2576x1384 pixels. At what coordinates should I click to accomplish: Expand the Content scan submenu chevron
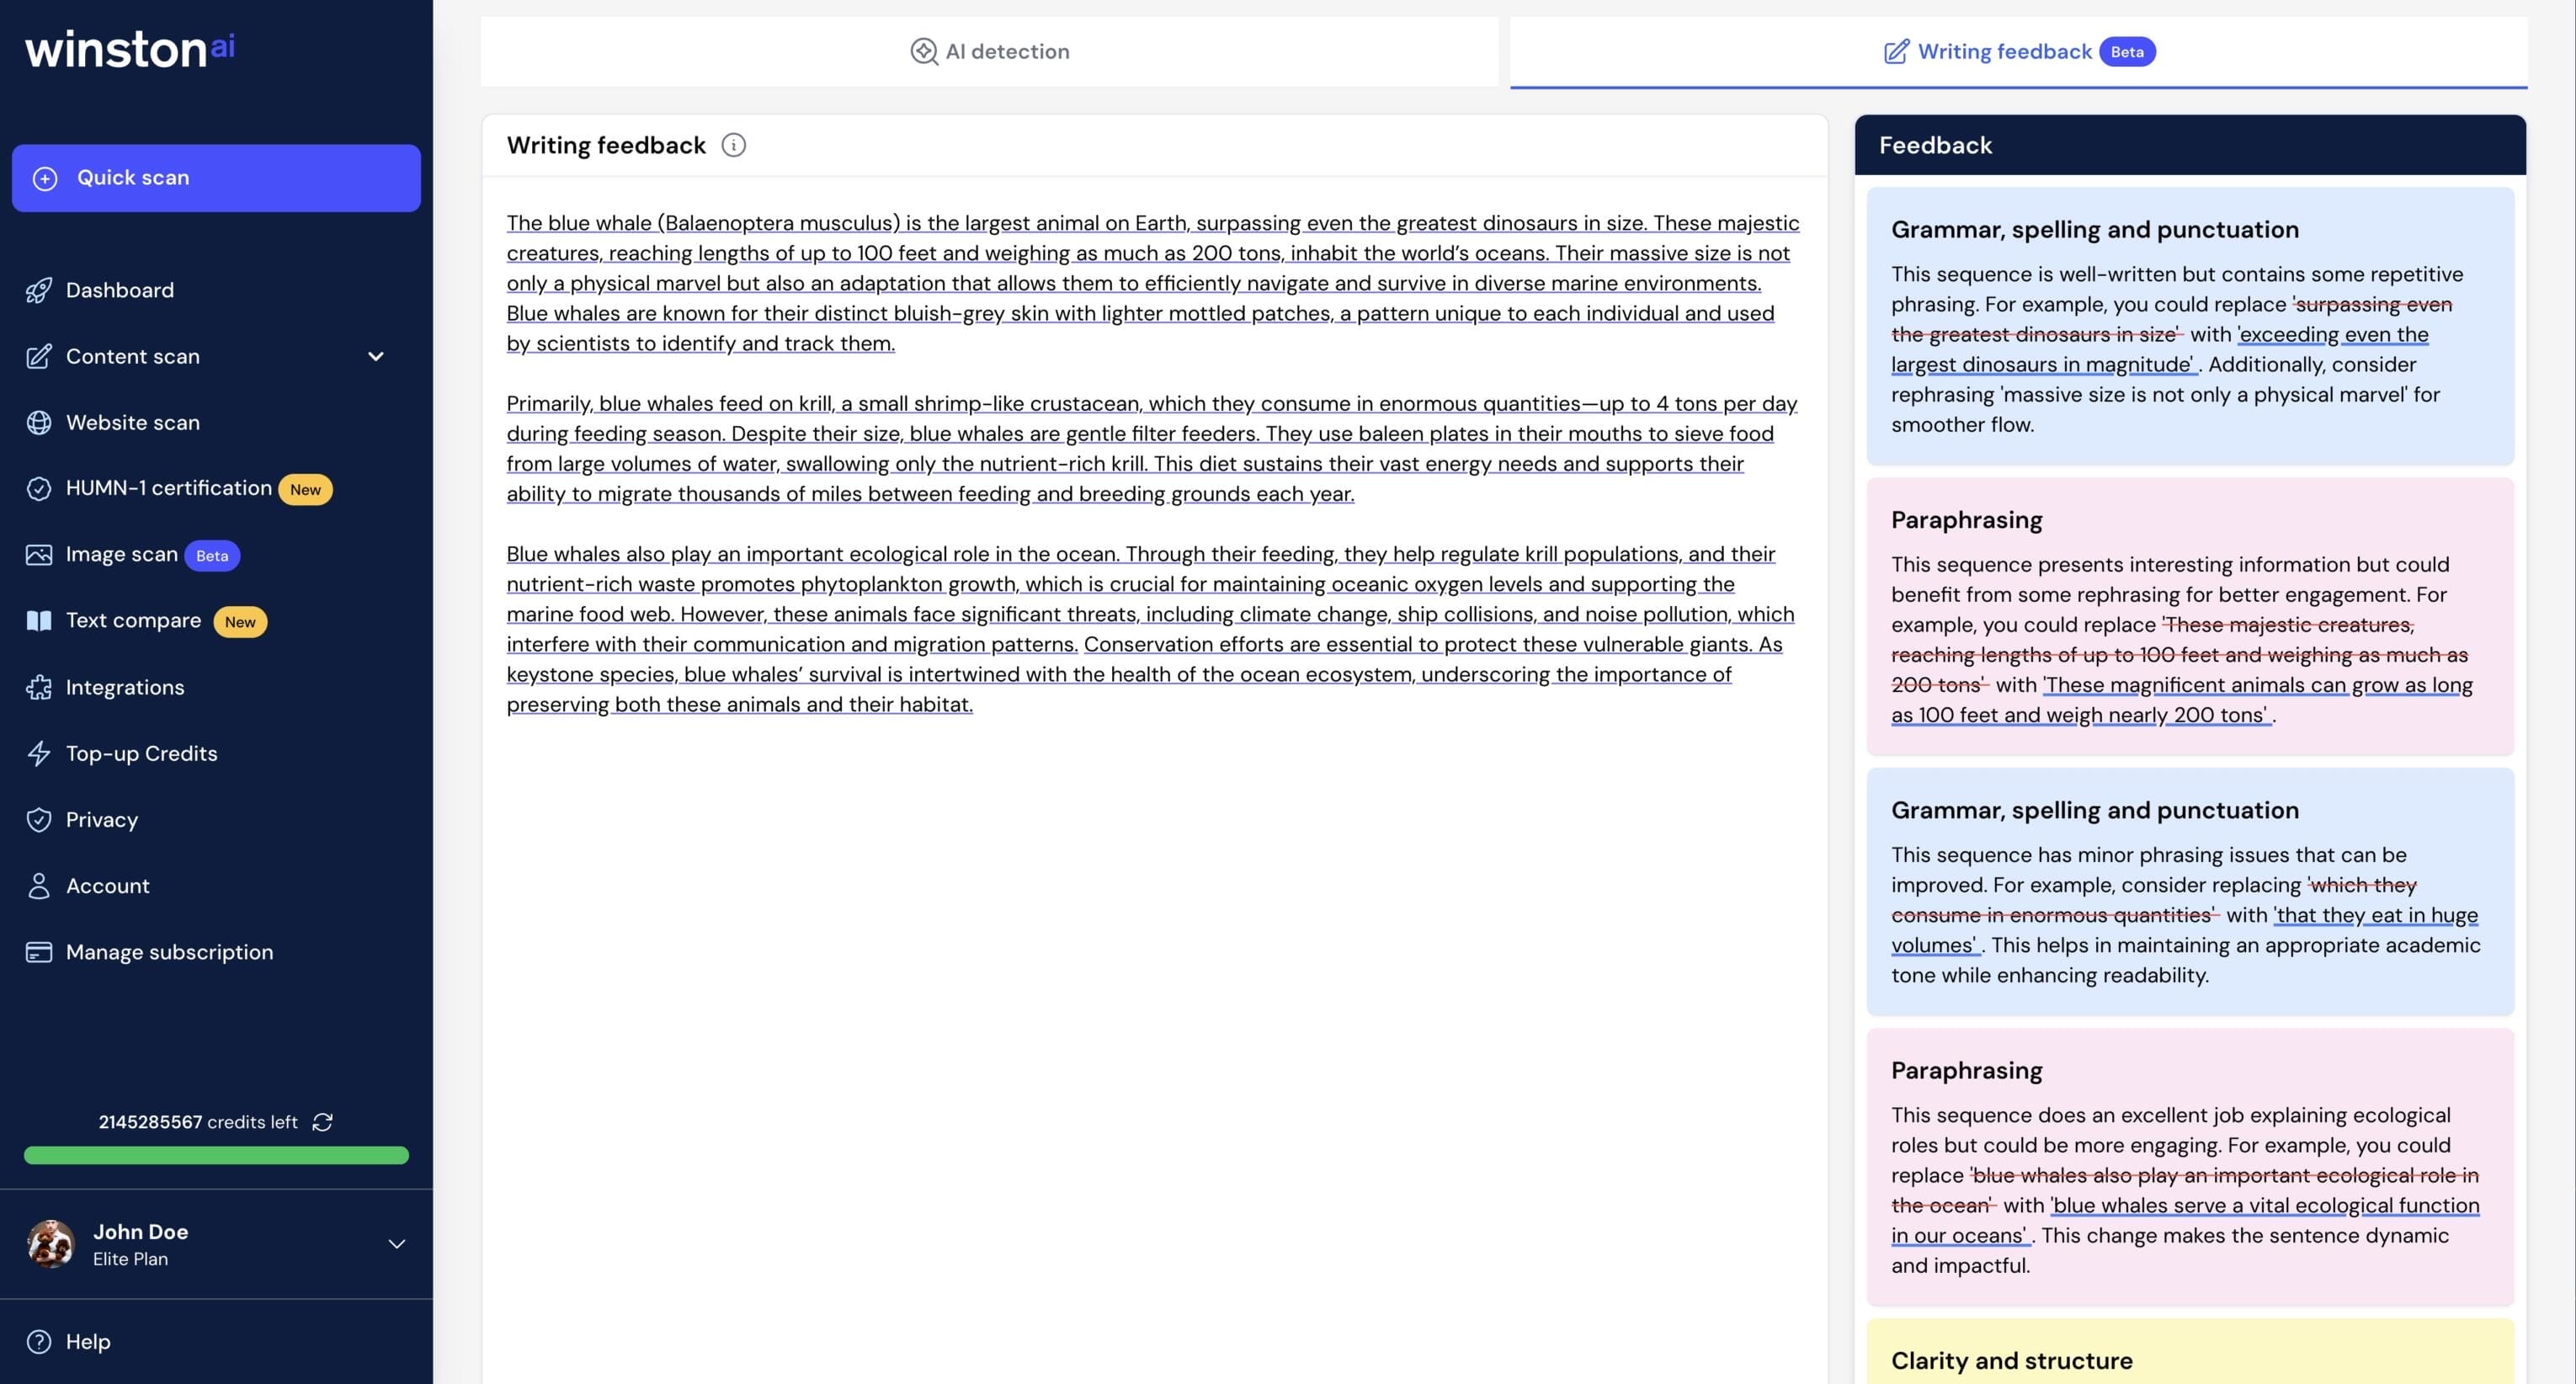pyautogui.click(x=375, y=356)
